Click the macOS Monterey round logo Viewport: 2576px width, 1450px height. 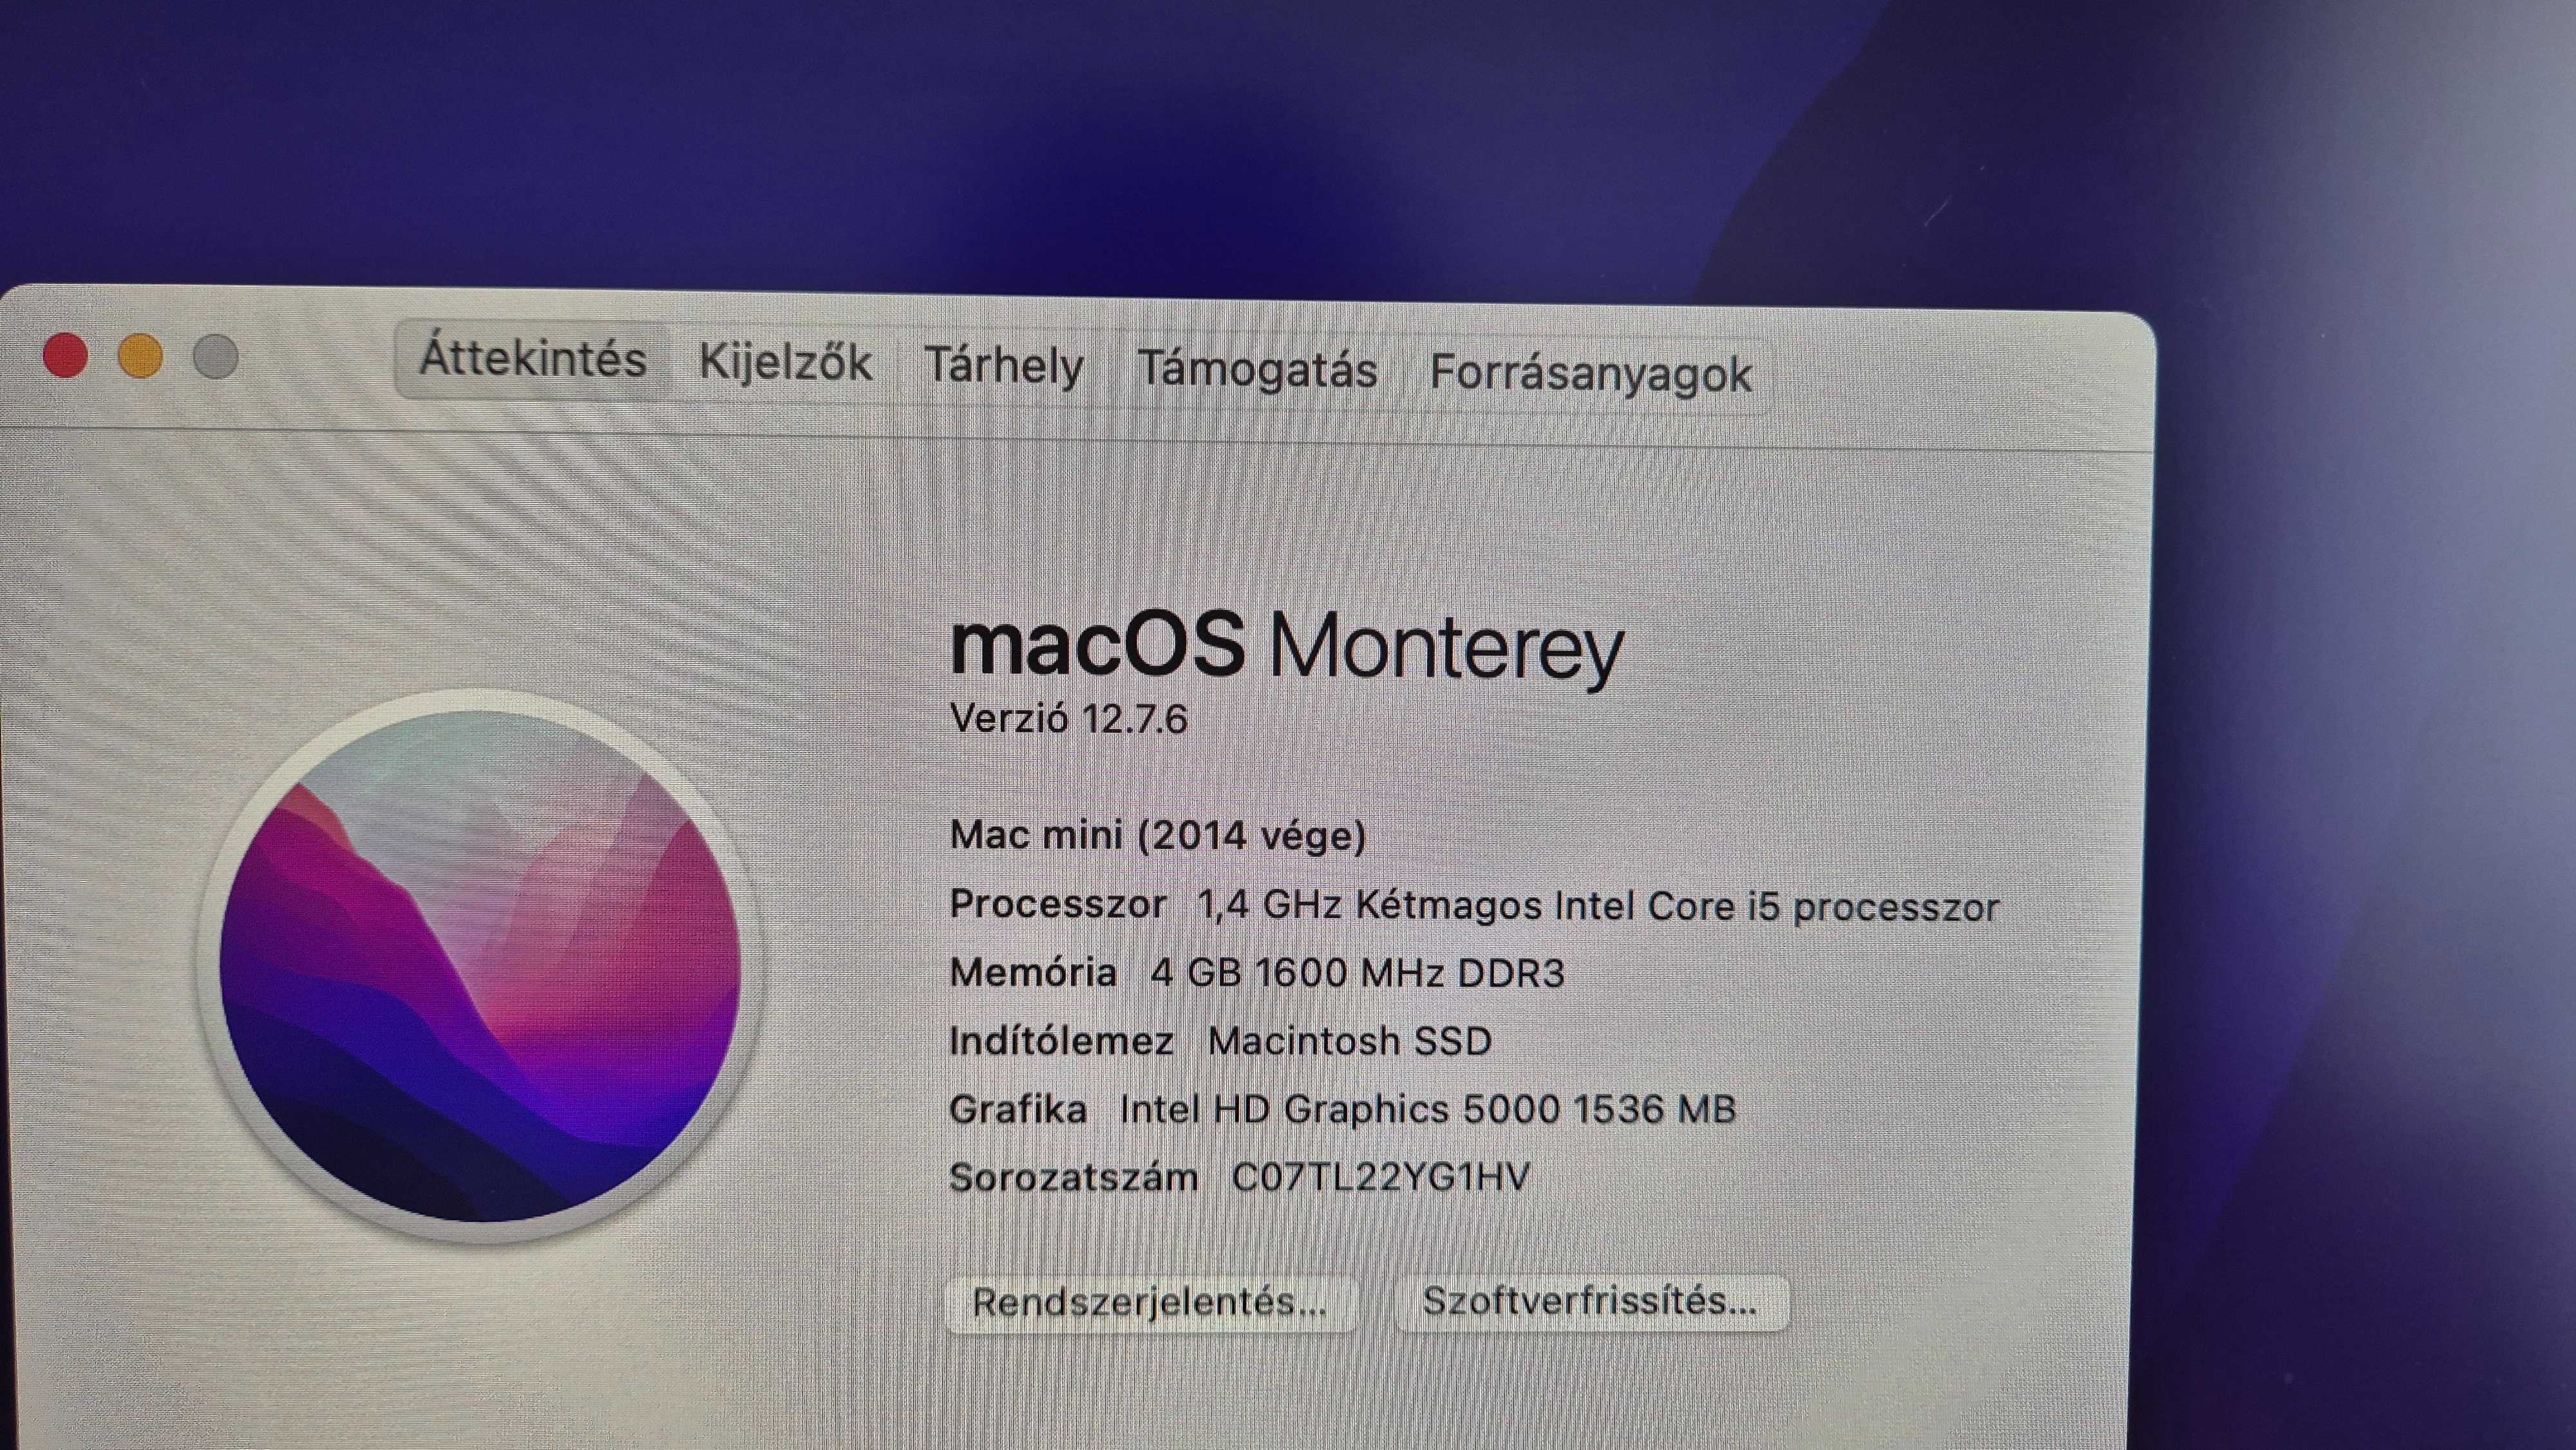481,966
